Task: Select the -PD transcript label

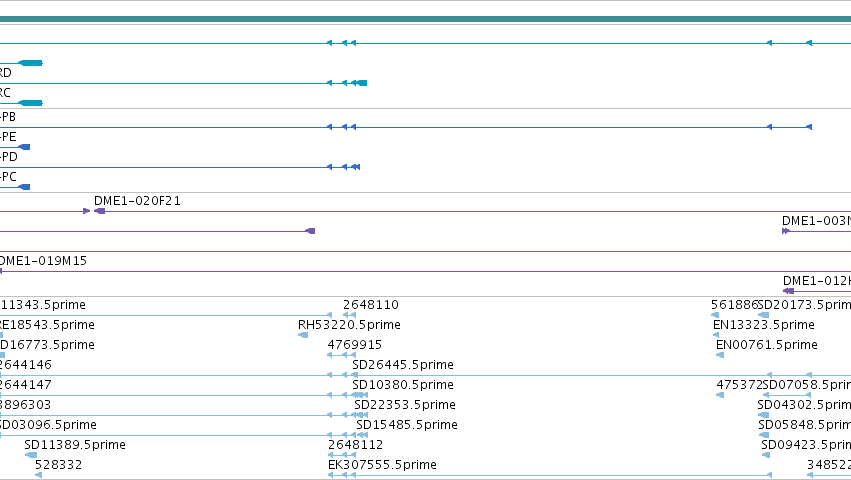Action: pos(9,157)
